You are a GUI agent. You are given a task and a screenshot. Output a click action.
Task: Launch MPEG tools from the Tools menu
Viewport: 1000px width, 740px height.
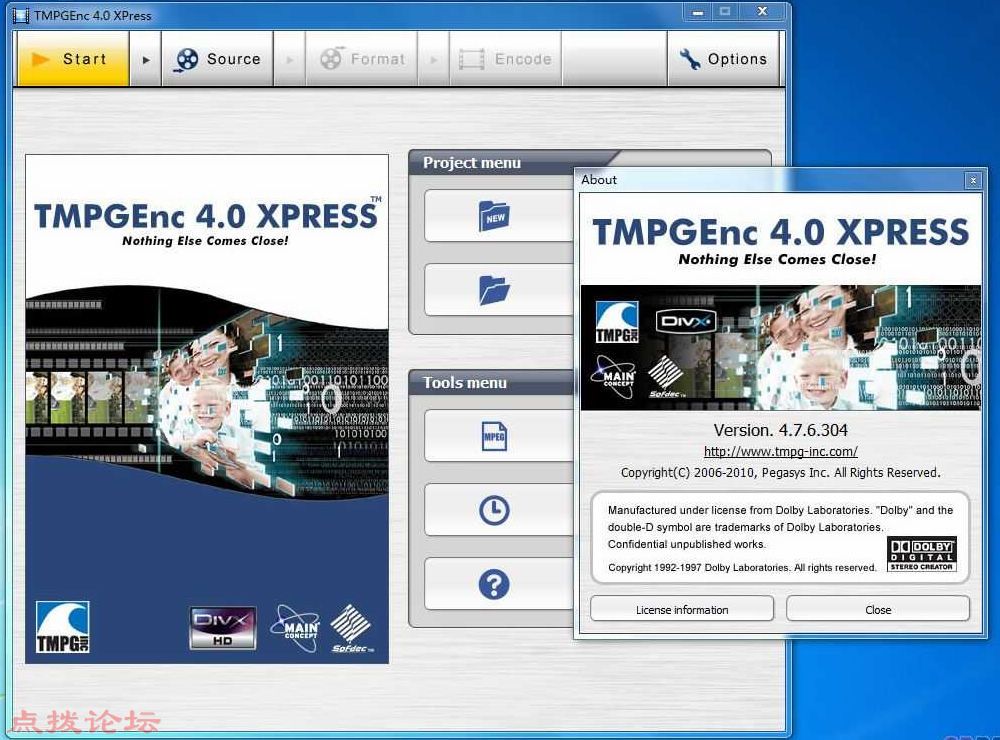(494, 436)
